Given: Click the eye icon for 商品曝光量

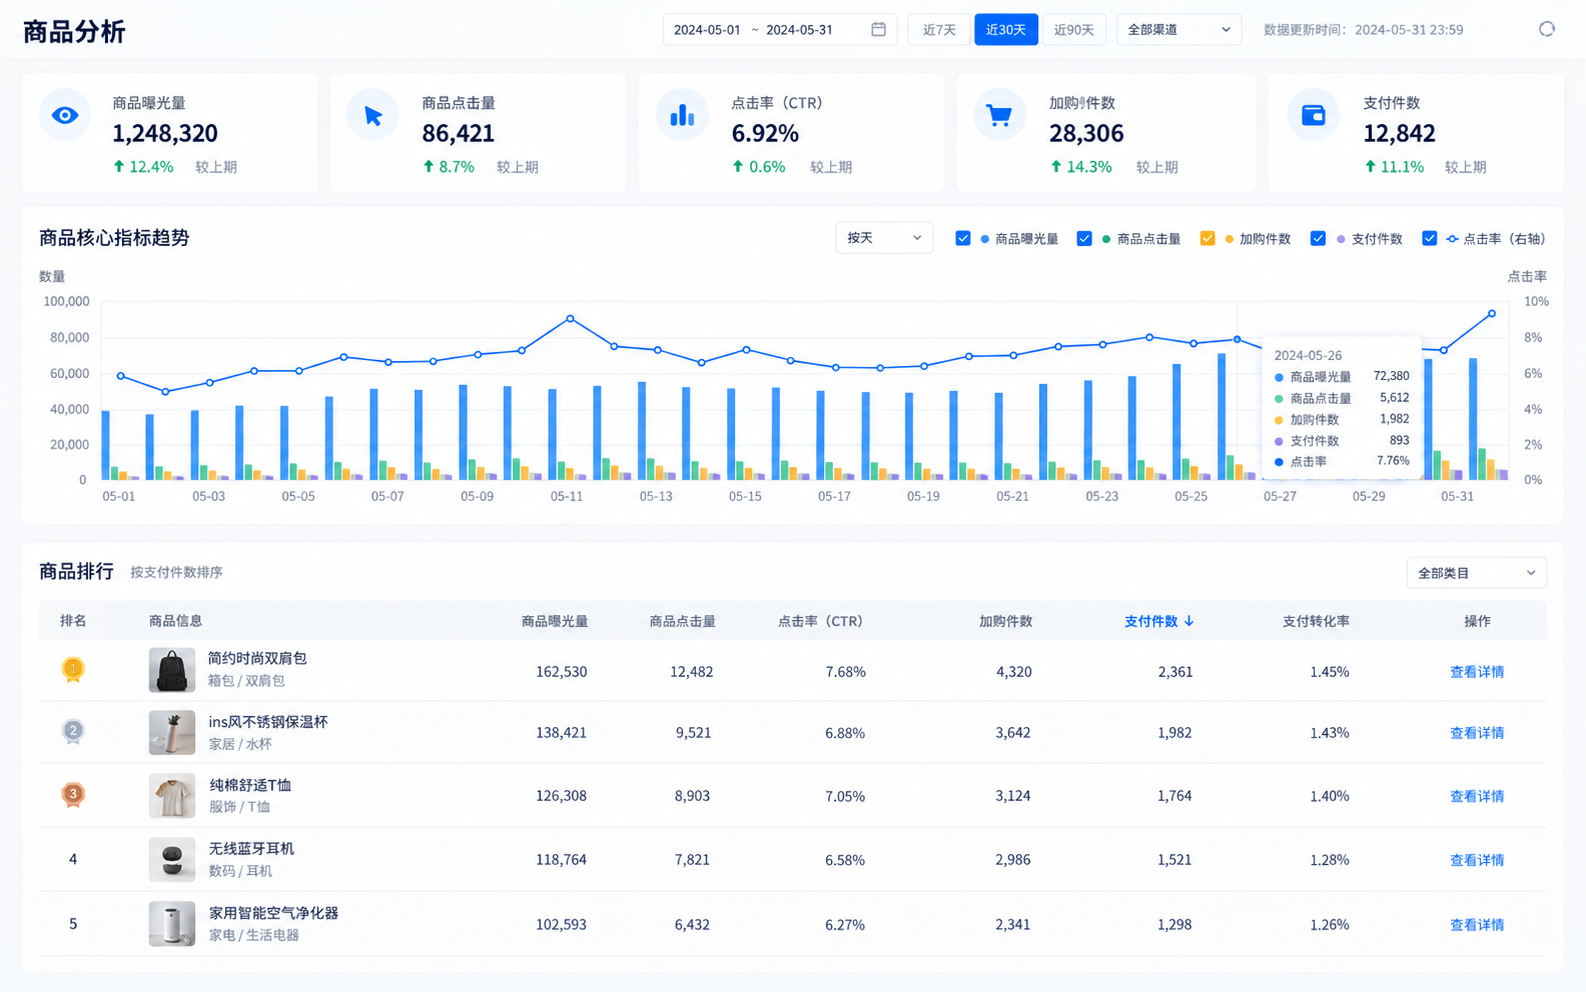Looking at the screenshot, I should click(65, 115).
